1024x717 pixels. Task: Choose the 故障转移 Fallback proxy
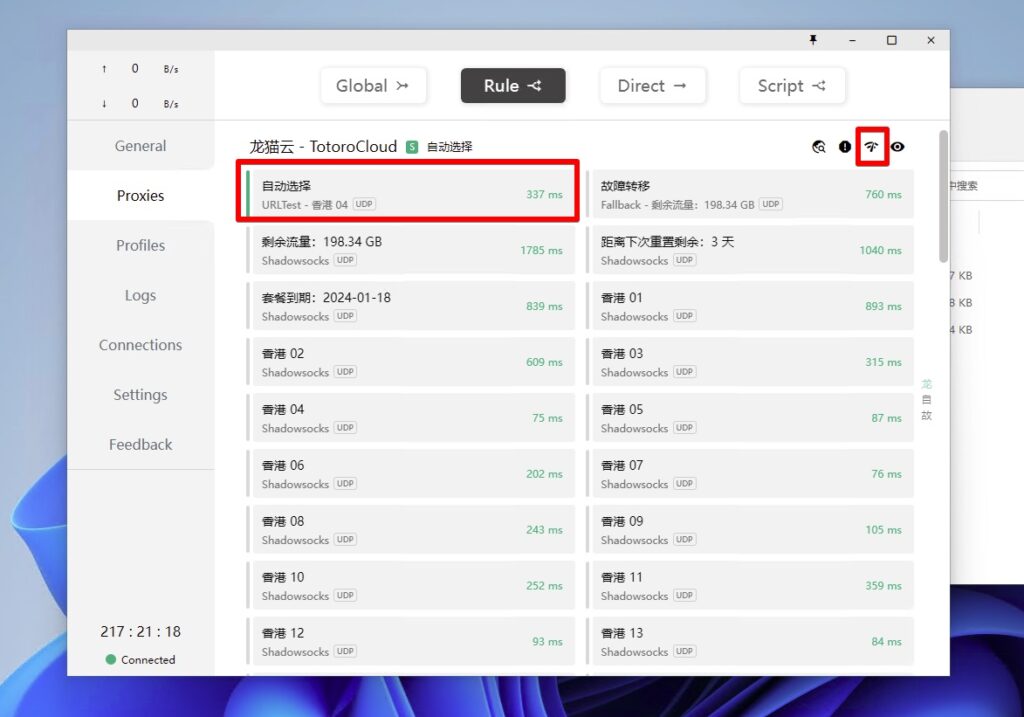click(x=750, y=194)
